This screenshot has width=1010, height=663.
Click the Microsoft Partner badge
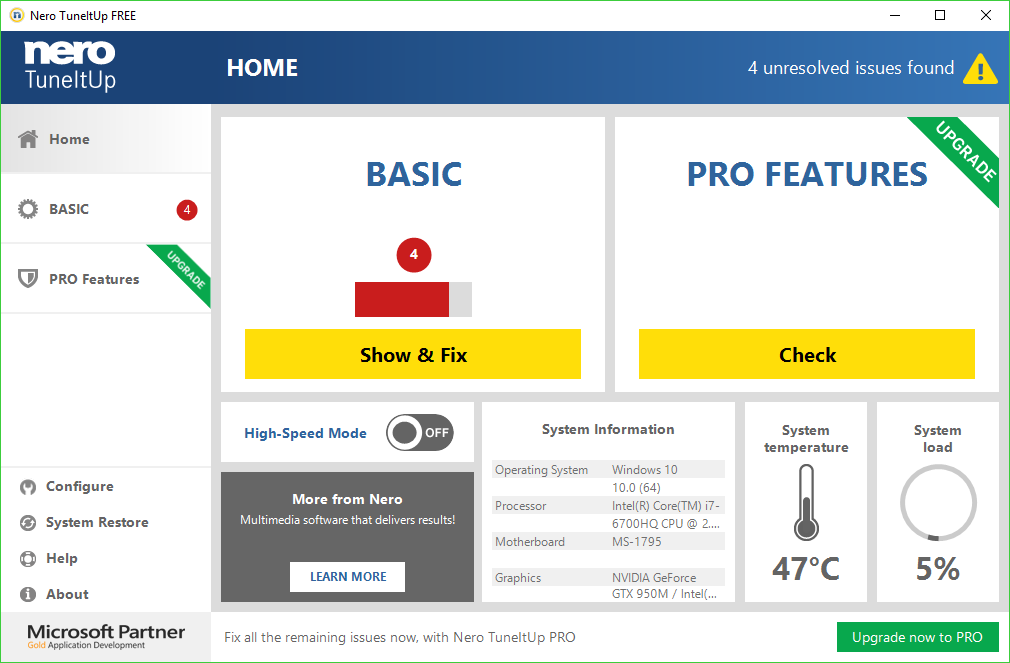(x=106, y=636)
